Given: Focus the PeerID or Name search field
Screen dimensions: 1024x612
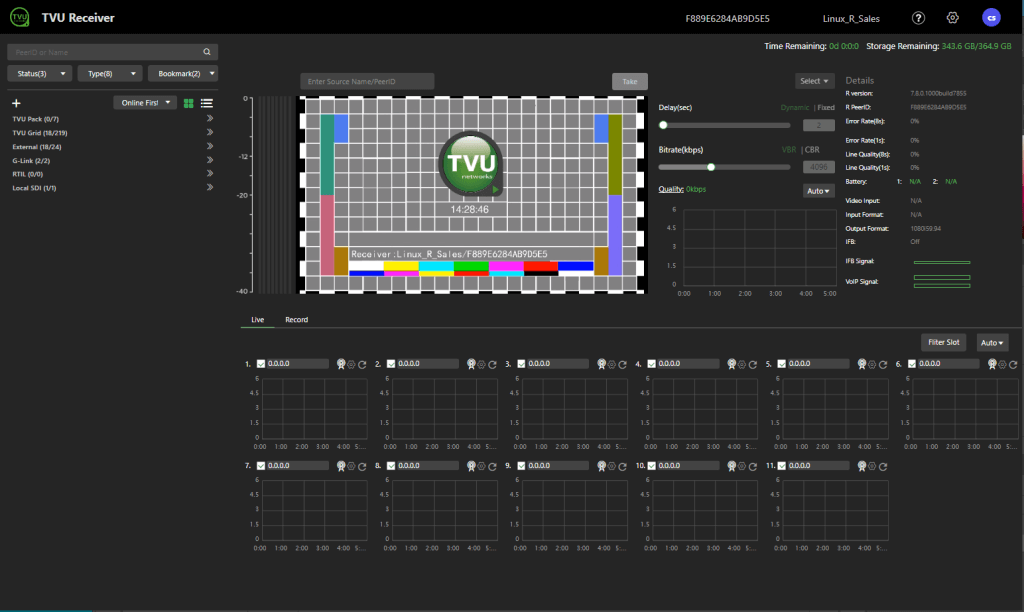Looking at the screenshot, I should pyautogui.click(x=112, y=52).
